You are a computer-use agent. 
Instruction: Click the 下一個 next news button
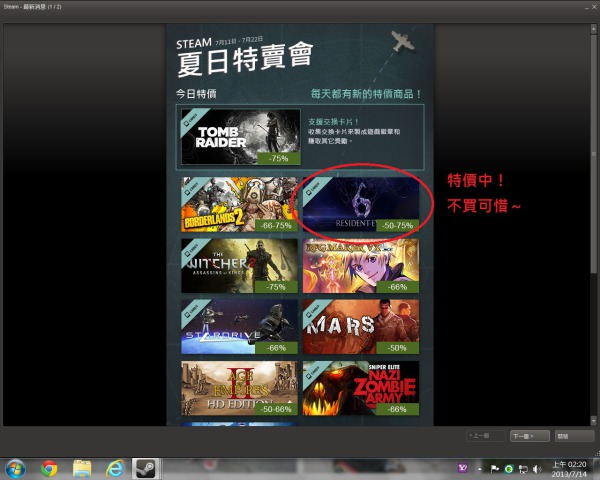[x=530, y=436]
